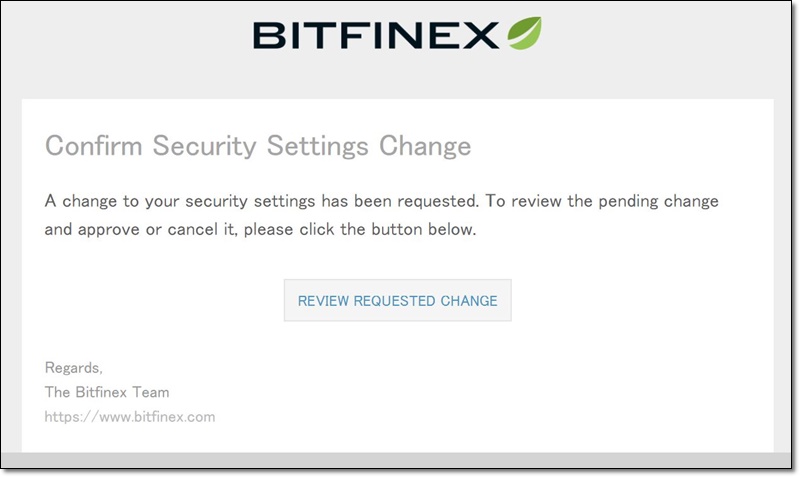Follow the https://www.bitfinex.com link
The width and height of the screenshot is (800, 477).
[130, 417]
